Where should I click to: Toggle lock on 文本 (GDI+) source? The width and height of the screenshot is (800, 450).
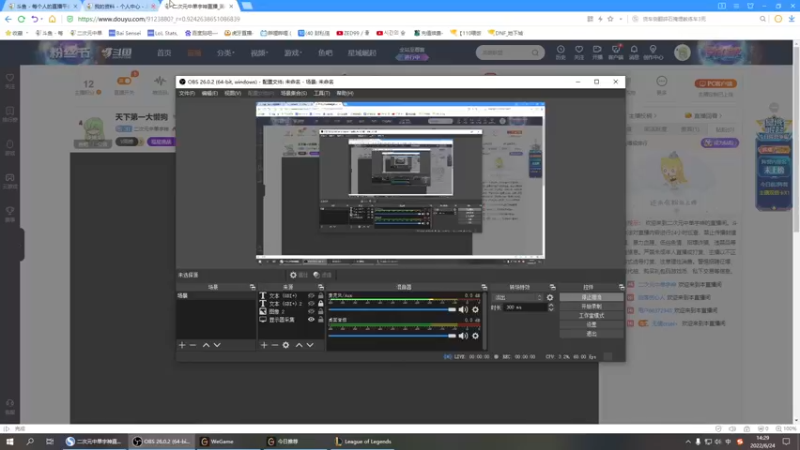coord(320,296)
